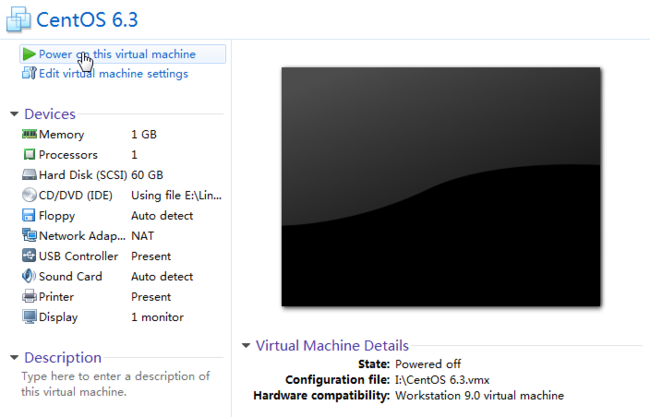Click the description text field

(x=116, y=384)
